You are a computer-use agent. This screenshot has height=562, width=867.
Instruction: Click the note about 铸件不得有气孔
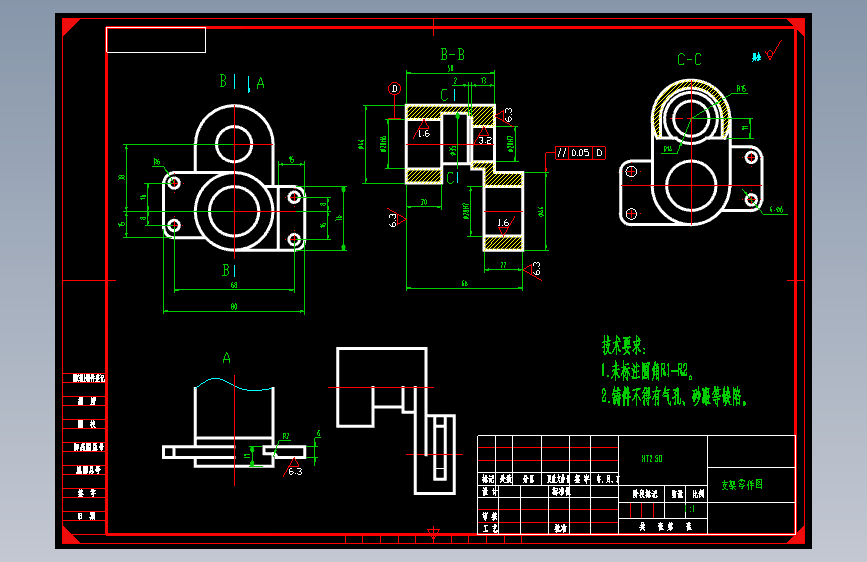coord(674,396)
